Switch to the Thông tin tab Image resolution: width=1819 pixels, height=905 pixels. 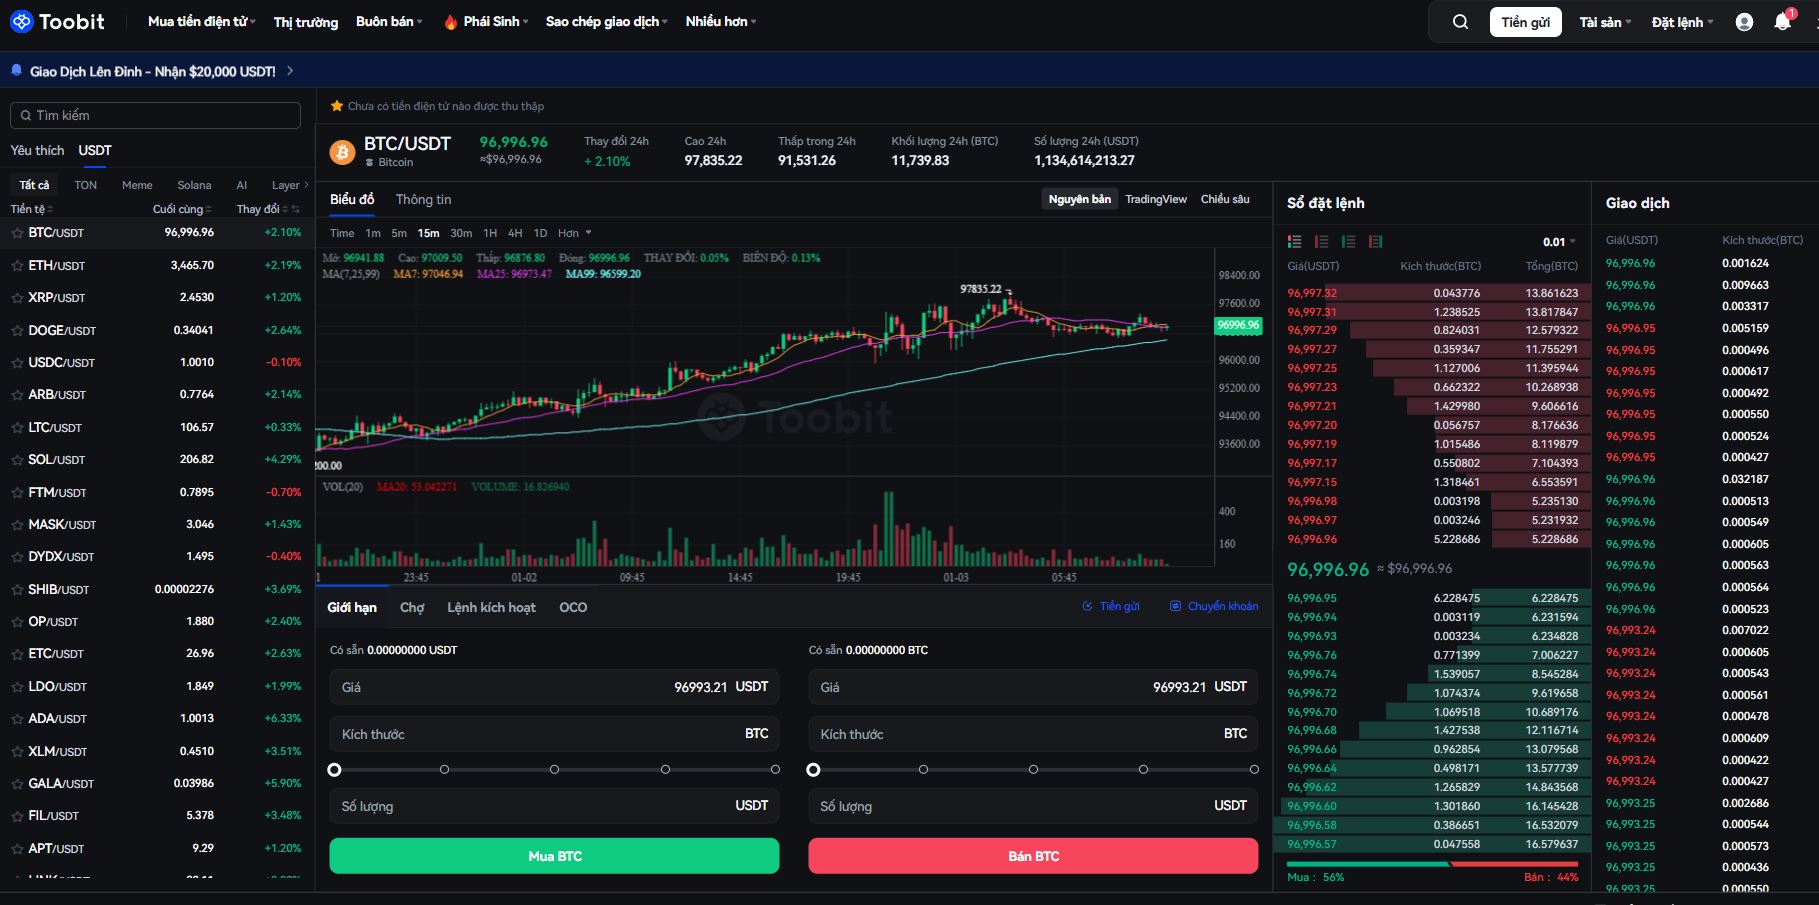[423, 199]
